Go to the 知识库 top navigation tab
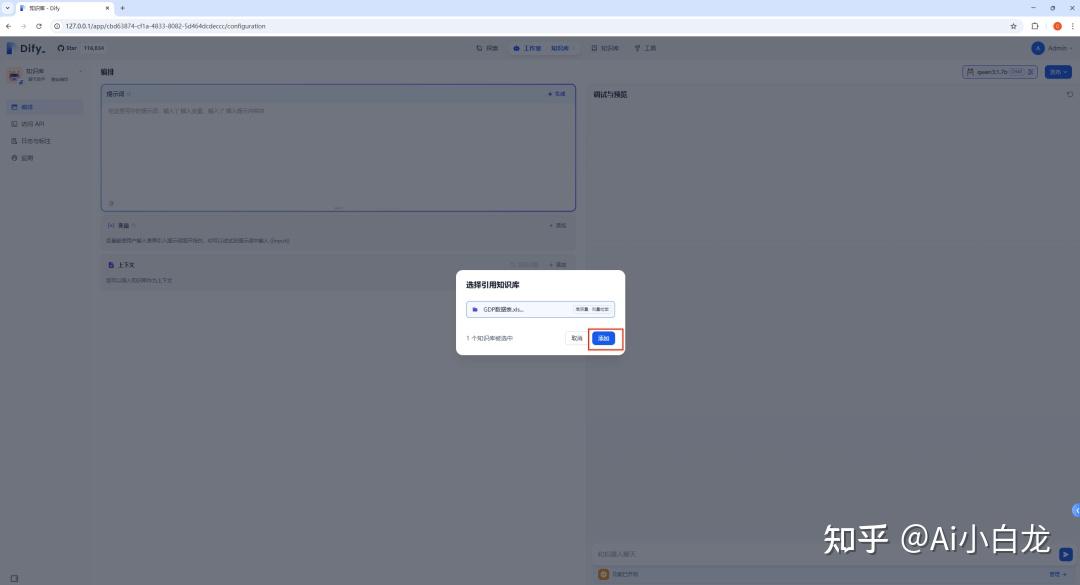This screenshot has width=1080, height=585. click(x=605, y=48)
